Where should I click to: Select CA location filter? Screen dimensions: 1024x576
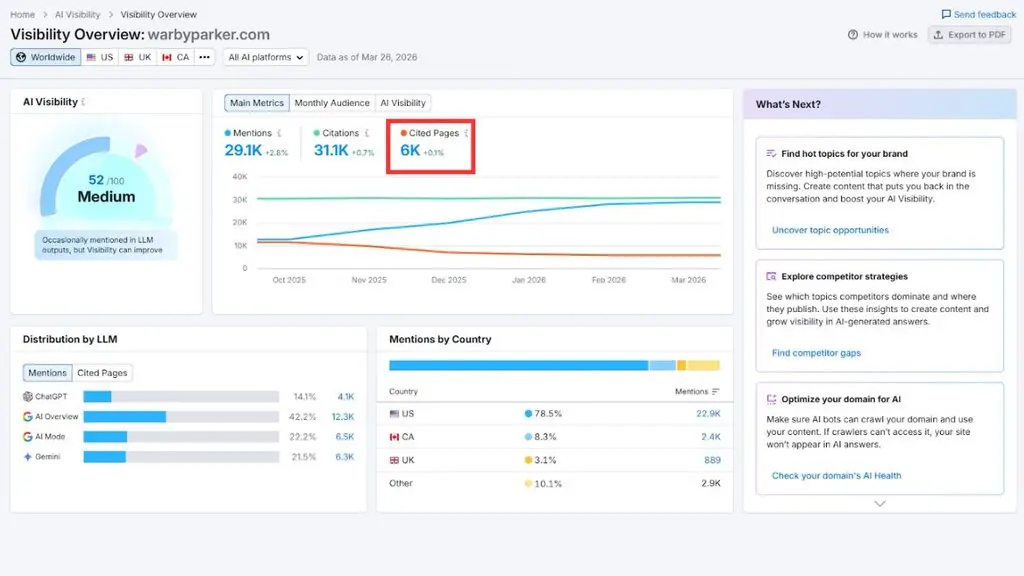(x=176, y=57)
